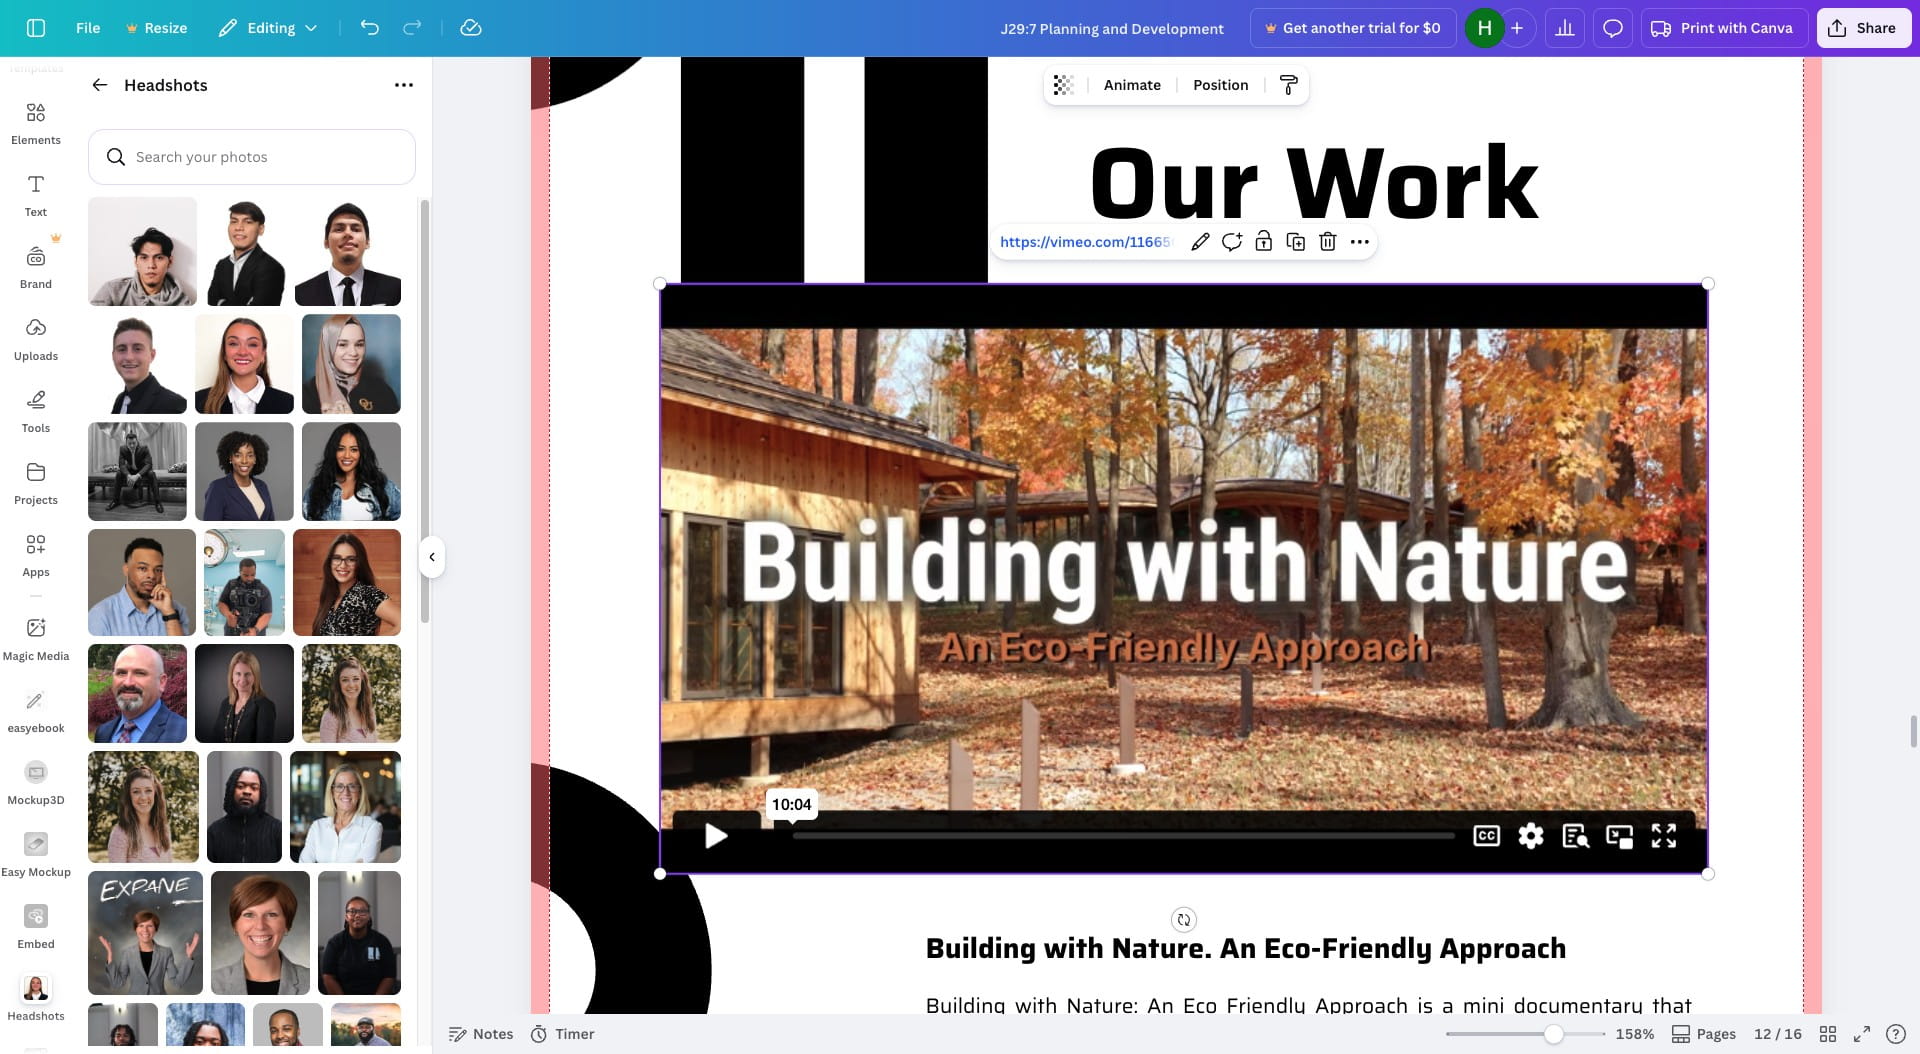1920x1054 pixels.
Task: Lock the selected element
Action: (x=1264, y=242)
